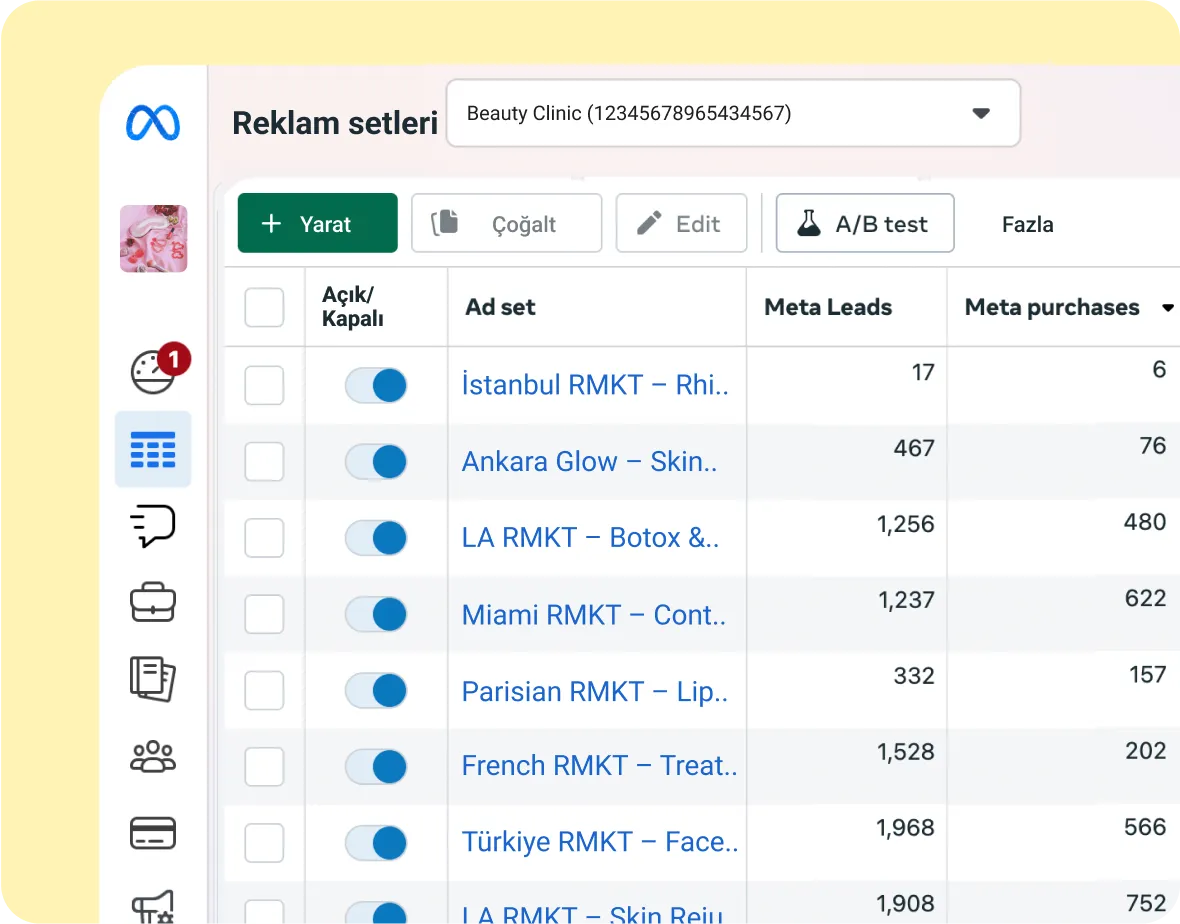Click the Beauty Clinic profile thumbnail
Image resolution: width=1180 pixels, height=924 pixels.
(x=153, y=239)
